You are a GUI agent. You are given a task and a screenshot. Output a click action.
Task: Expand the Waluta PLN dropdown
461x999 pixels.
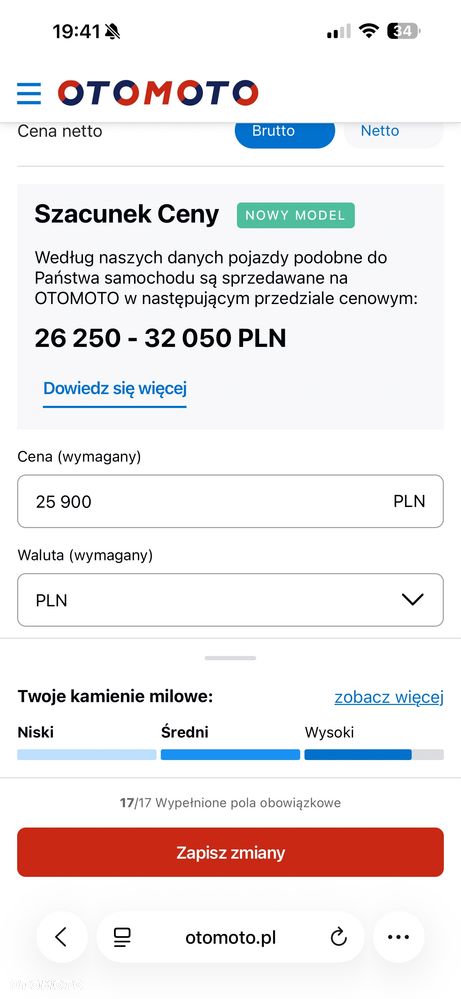(x=230, y=600)
